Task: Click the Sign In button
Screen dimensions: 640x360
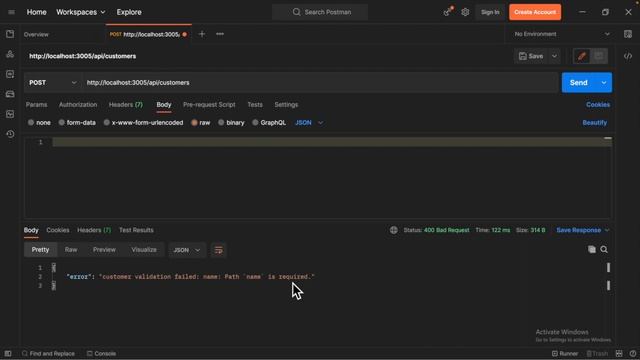Action: [x=490, y=12]
